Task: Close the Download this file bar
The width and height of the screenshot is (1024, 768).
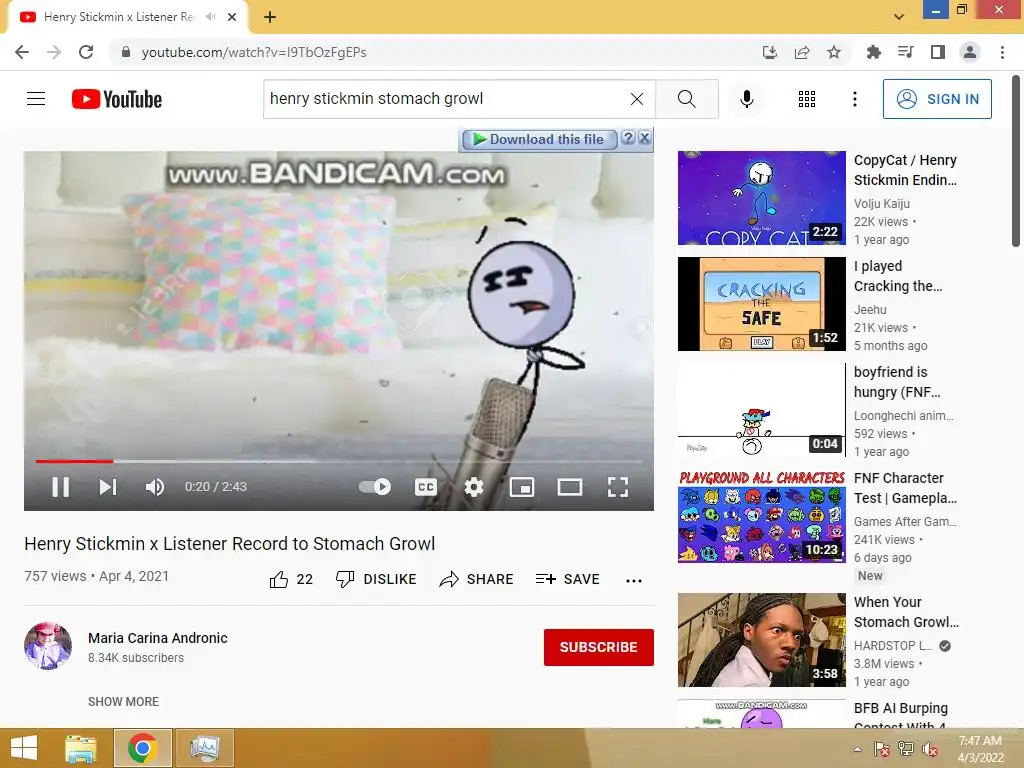Action: click(645, 138)
